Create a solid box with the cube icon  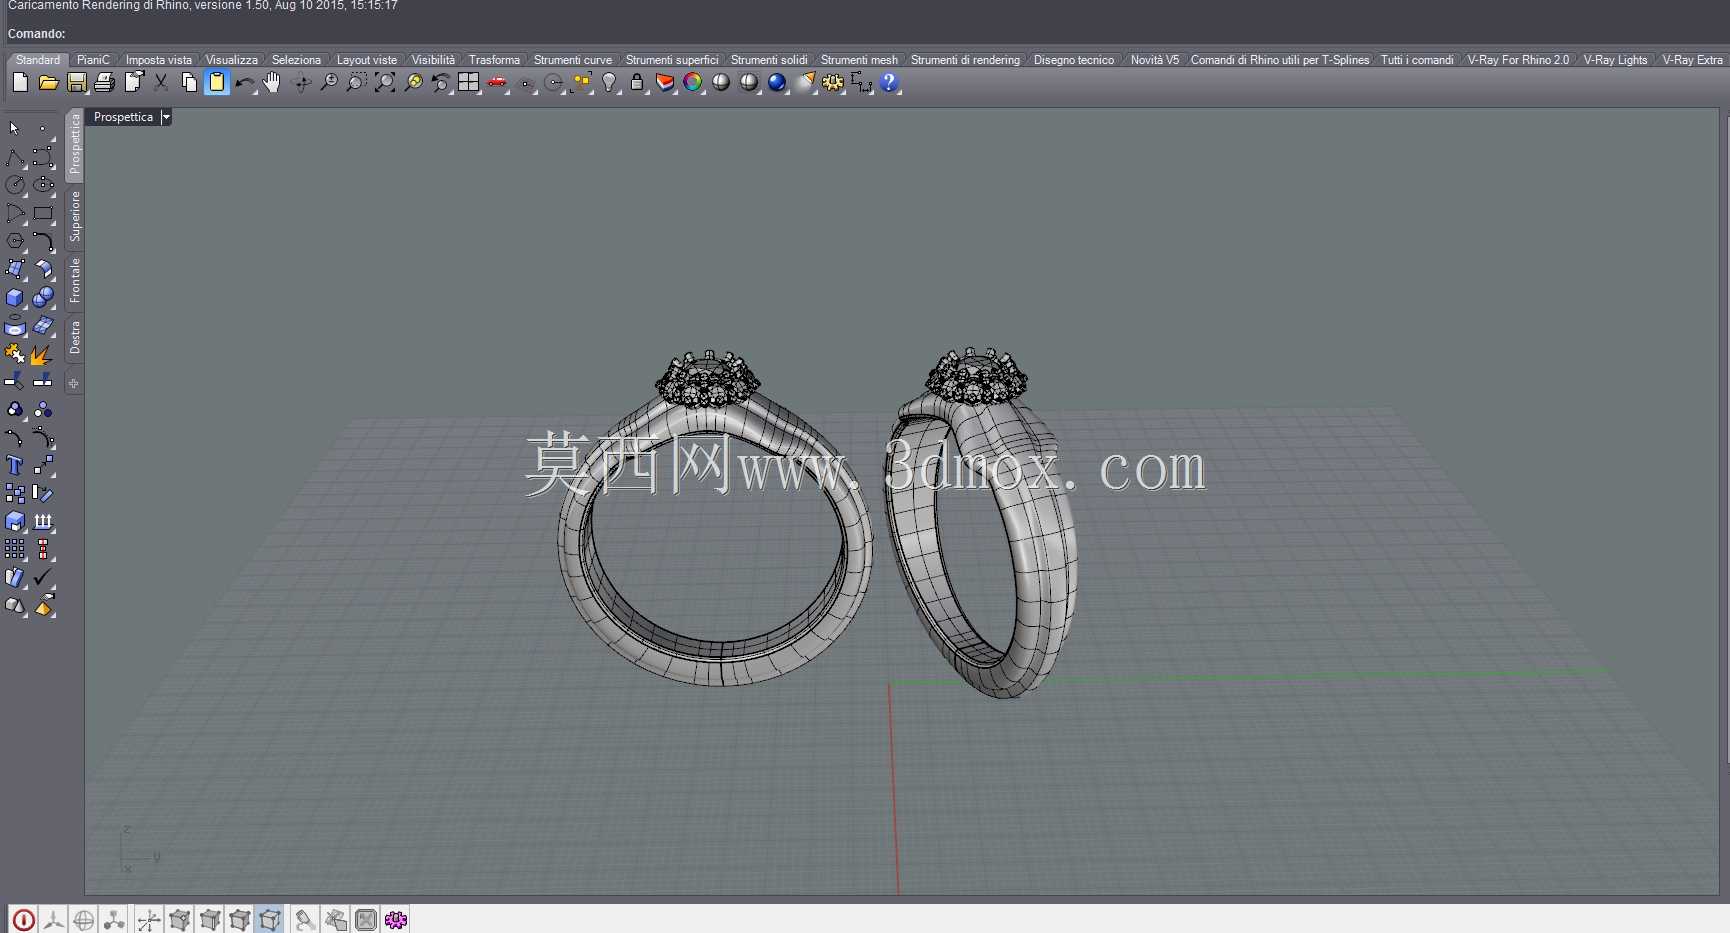tap(15, 297)
